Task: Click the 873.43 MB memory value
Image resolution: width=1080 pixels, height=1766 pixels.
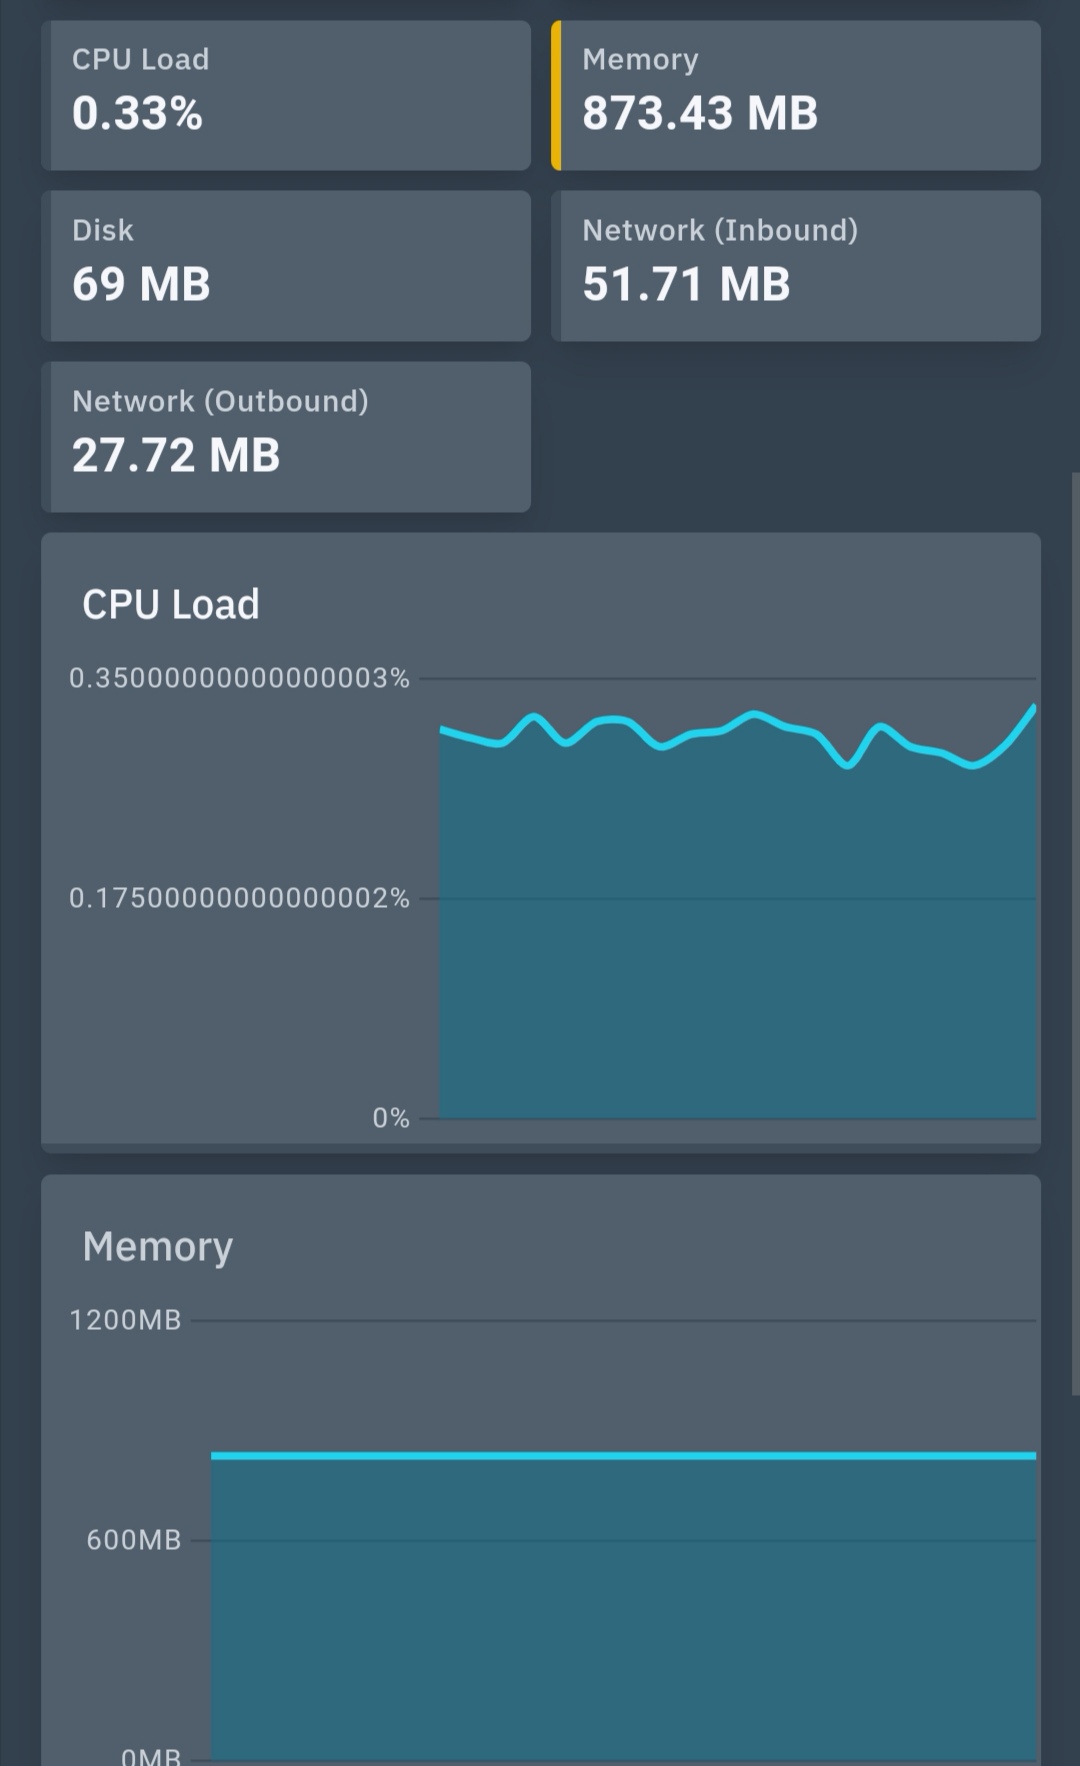Action: 700,113
